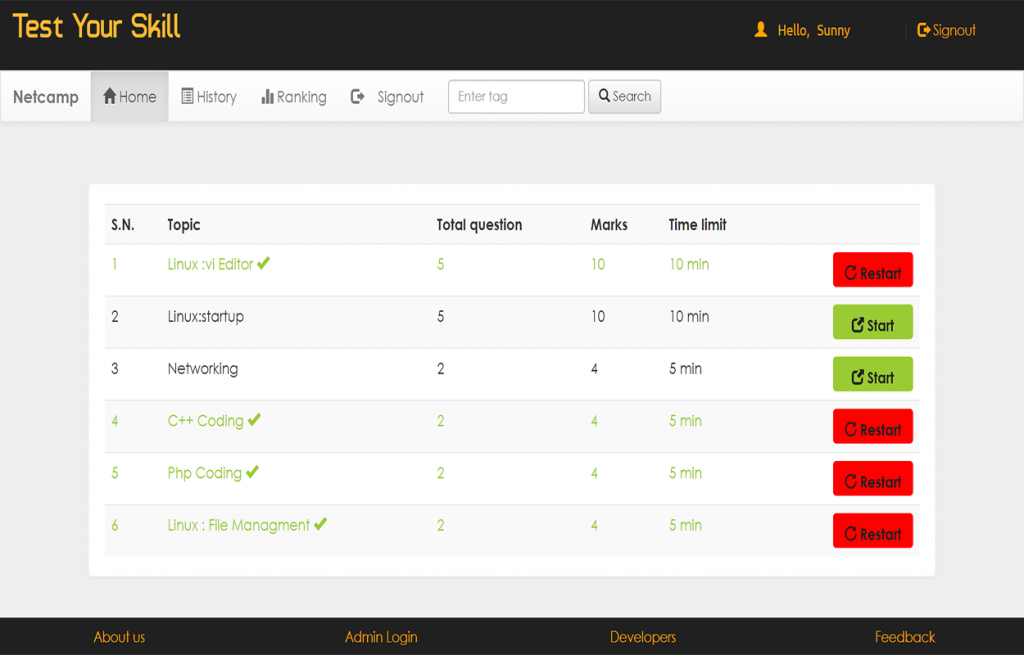Start the Networking quiz
This screenshot has height=655, width=1024.
click(x=872, y=374)
